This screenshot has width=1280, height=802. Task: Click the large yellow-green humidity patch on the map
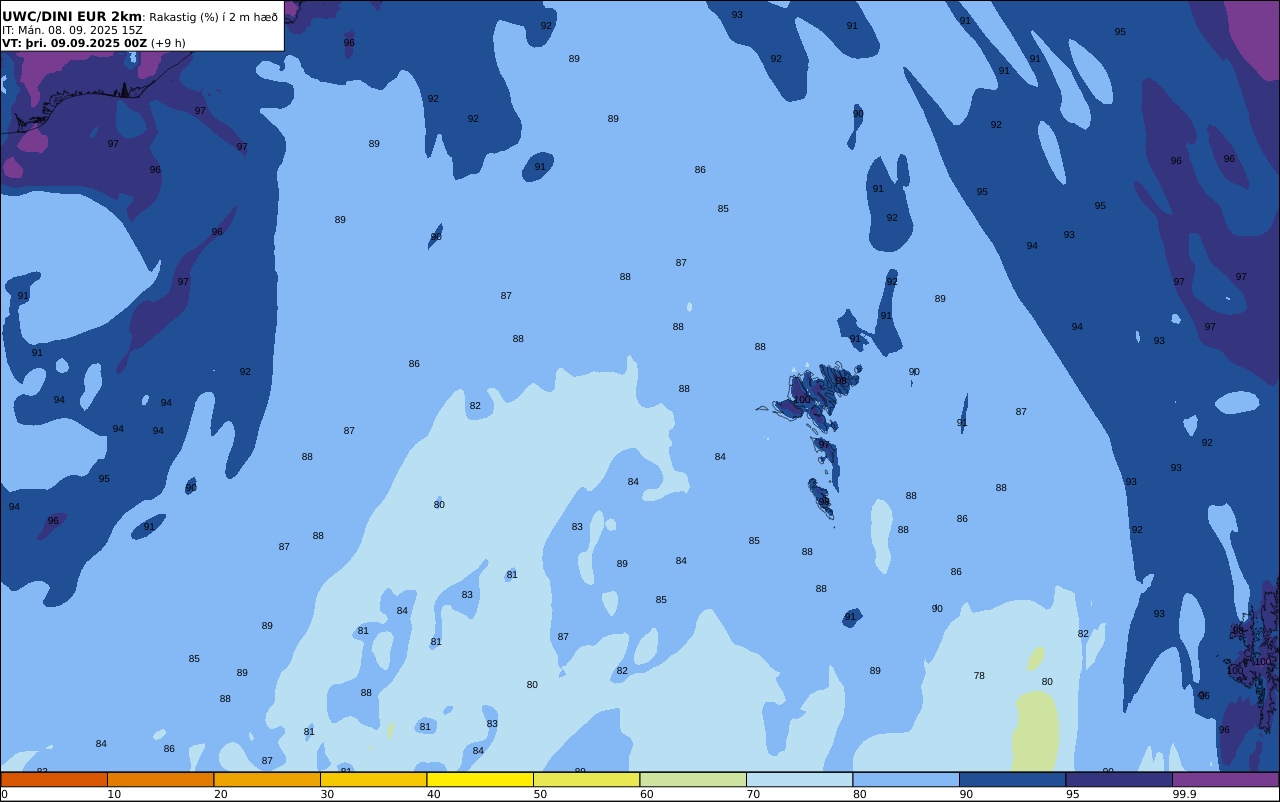pyautogui.click(x=1036, y=730)
